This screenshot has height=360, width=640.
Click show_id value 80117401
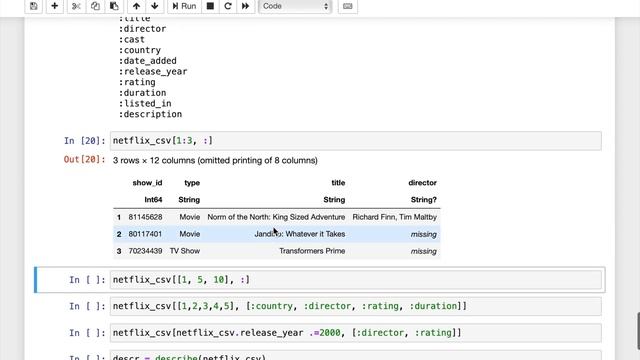(145, 234)
